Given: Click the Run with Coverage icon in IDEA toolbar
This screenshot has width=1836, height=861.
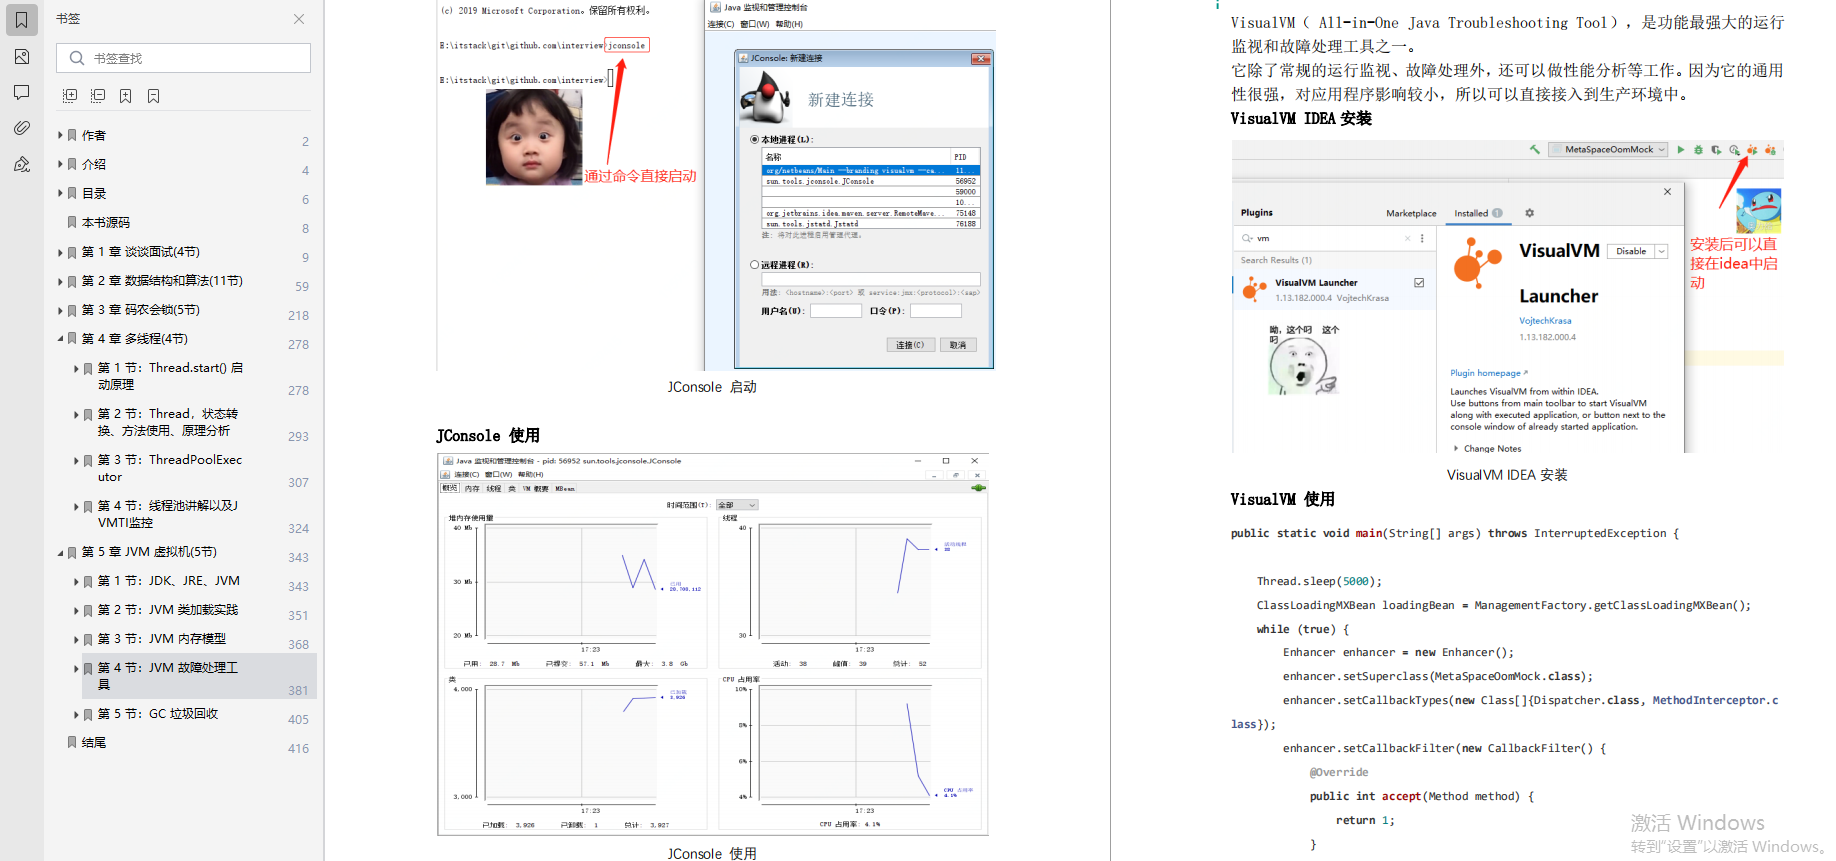Looking at the screenshot, I should 1716,150.
